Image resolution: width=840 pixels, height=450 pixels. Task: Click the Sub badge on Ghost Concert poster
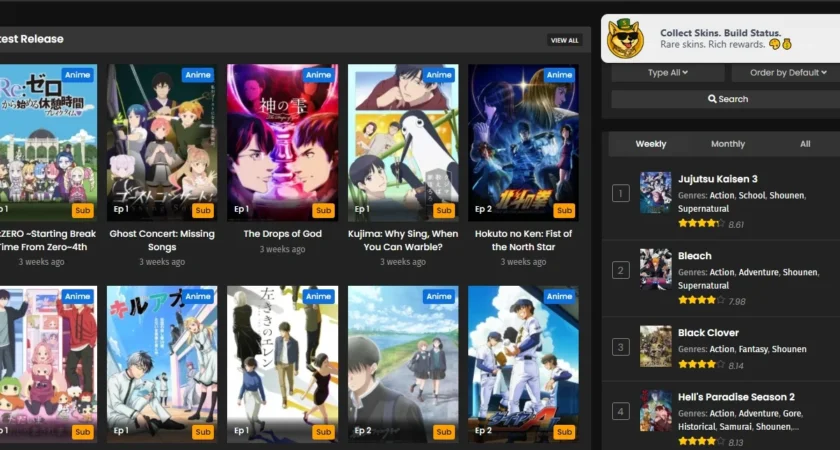pos(202,211)
